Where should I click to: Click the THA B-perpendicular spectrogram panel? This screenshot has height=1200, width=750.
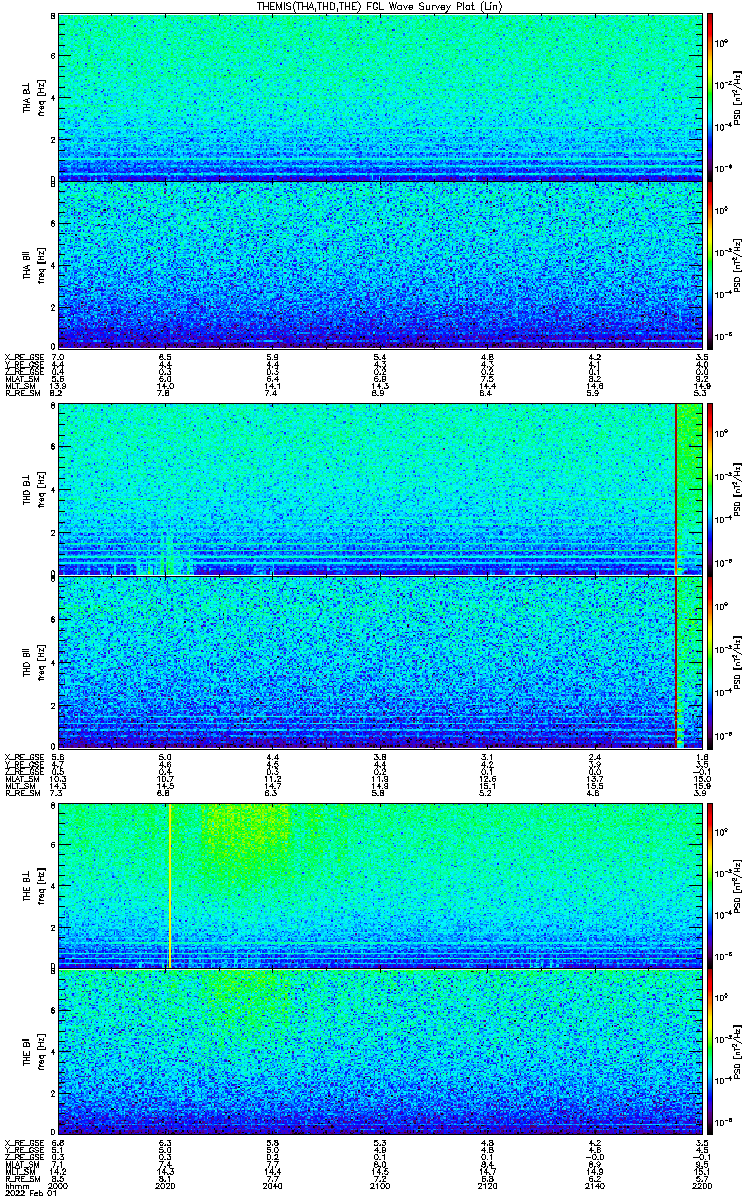coord(378,97)
